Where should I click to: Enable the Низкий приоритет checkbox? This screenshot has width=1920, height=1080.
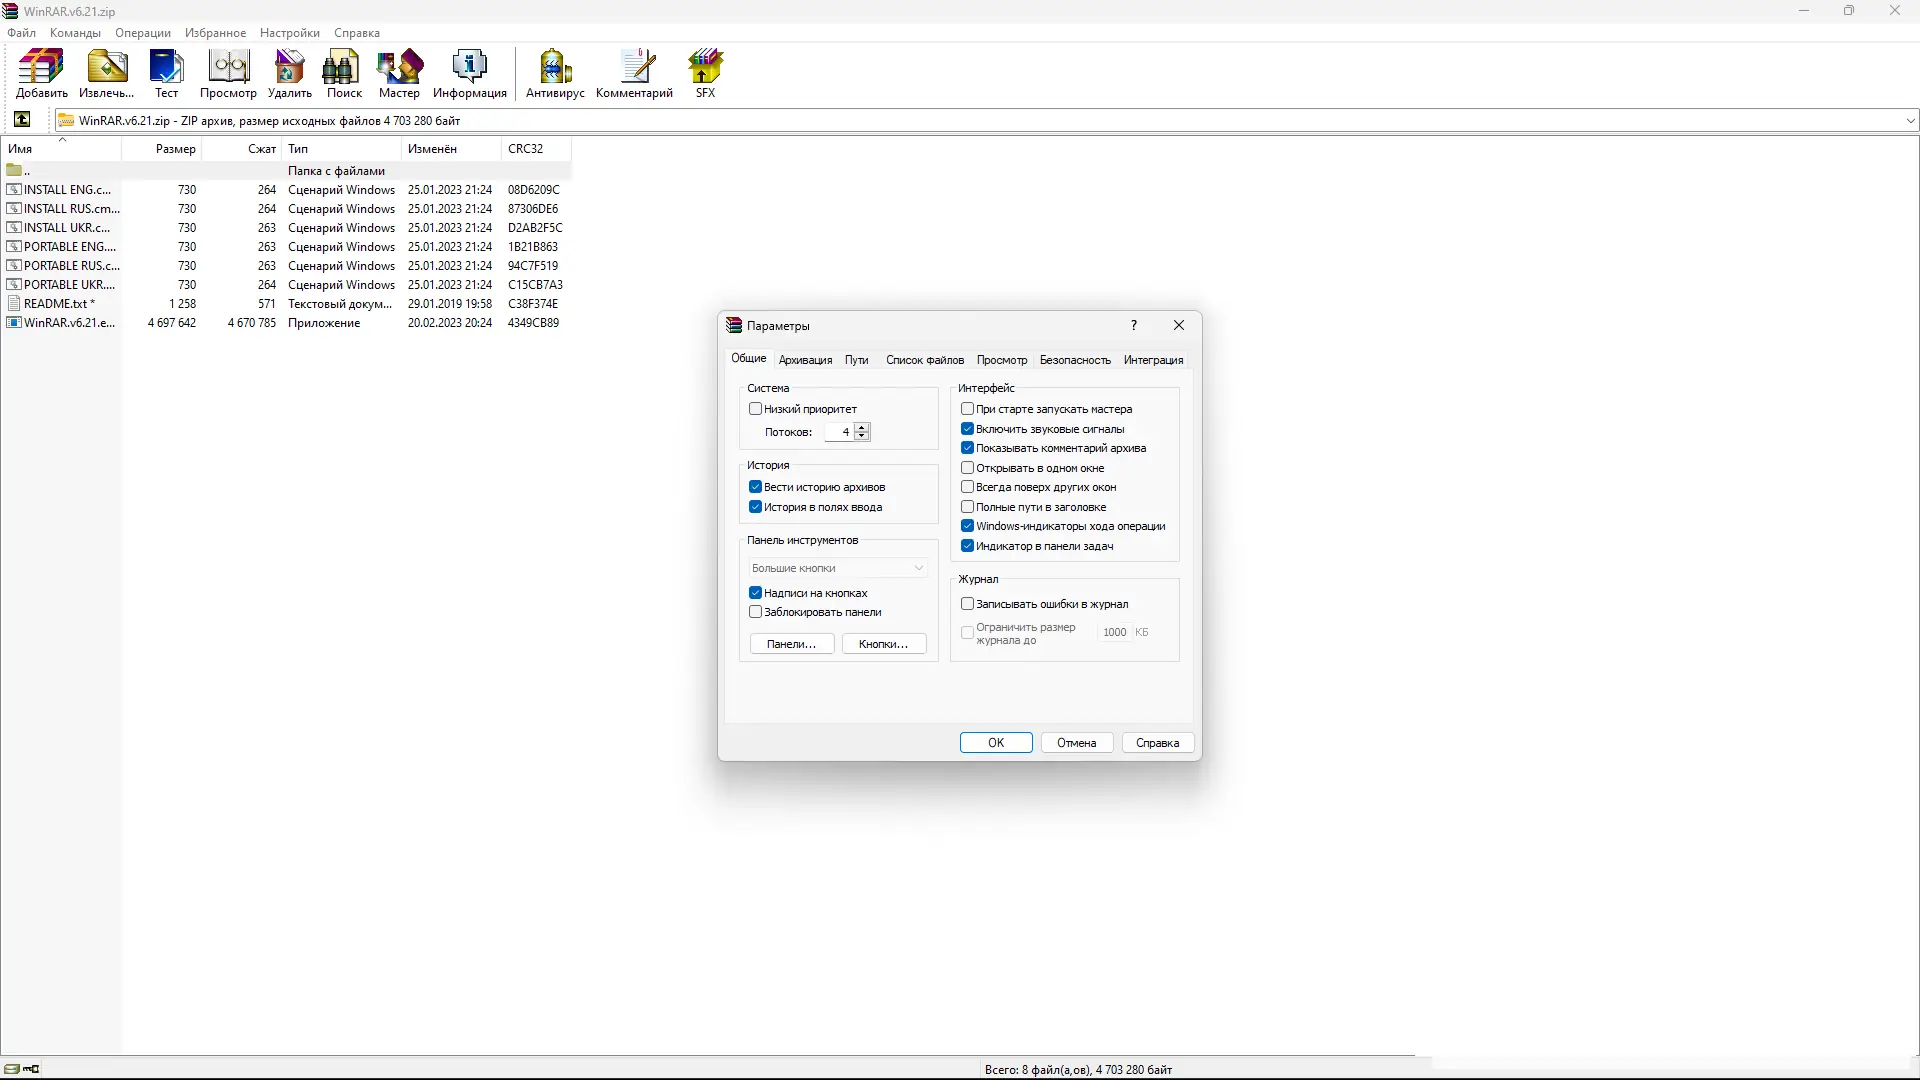tap(756, 409)
